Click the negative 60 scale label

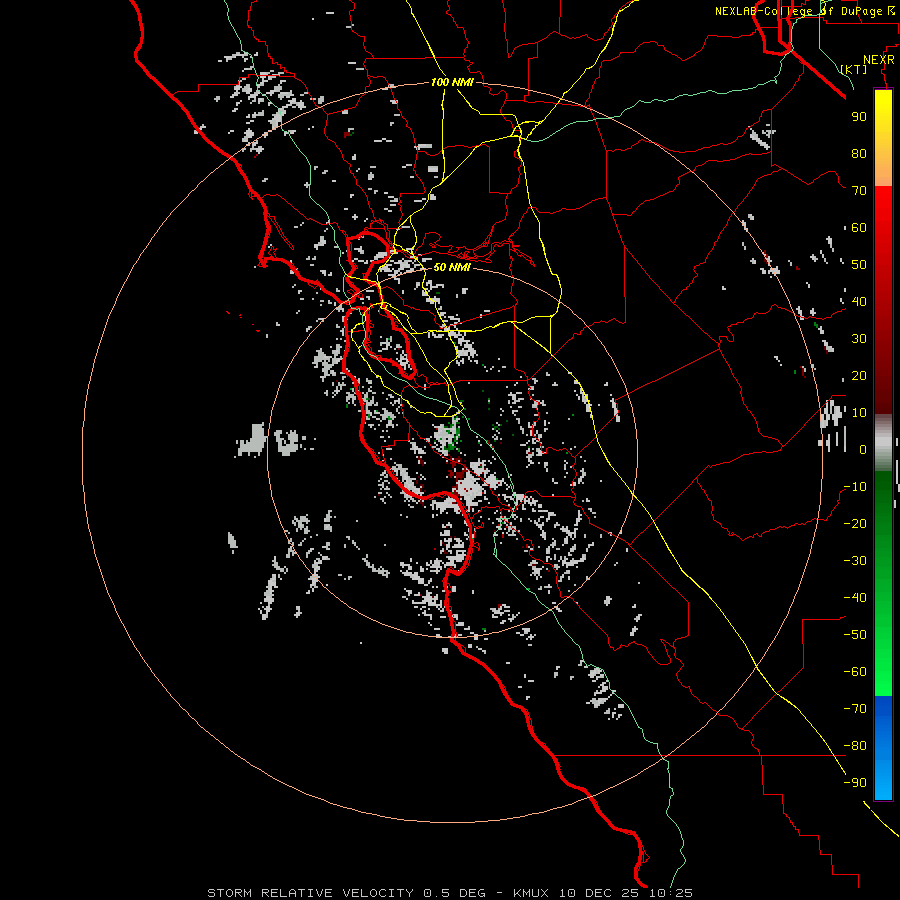point(855,672)
